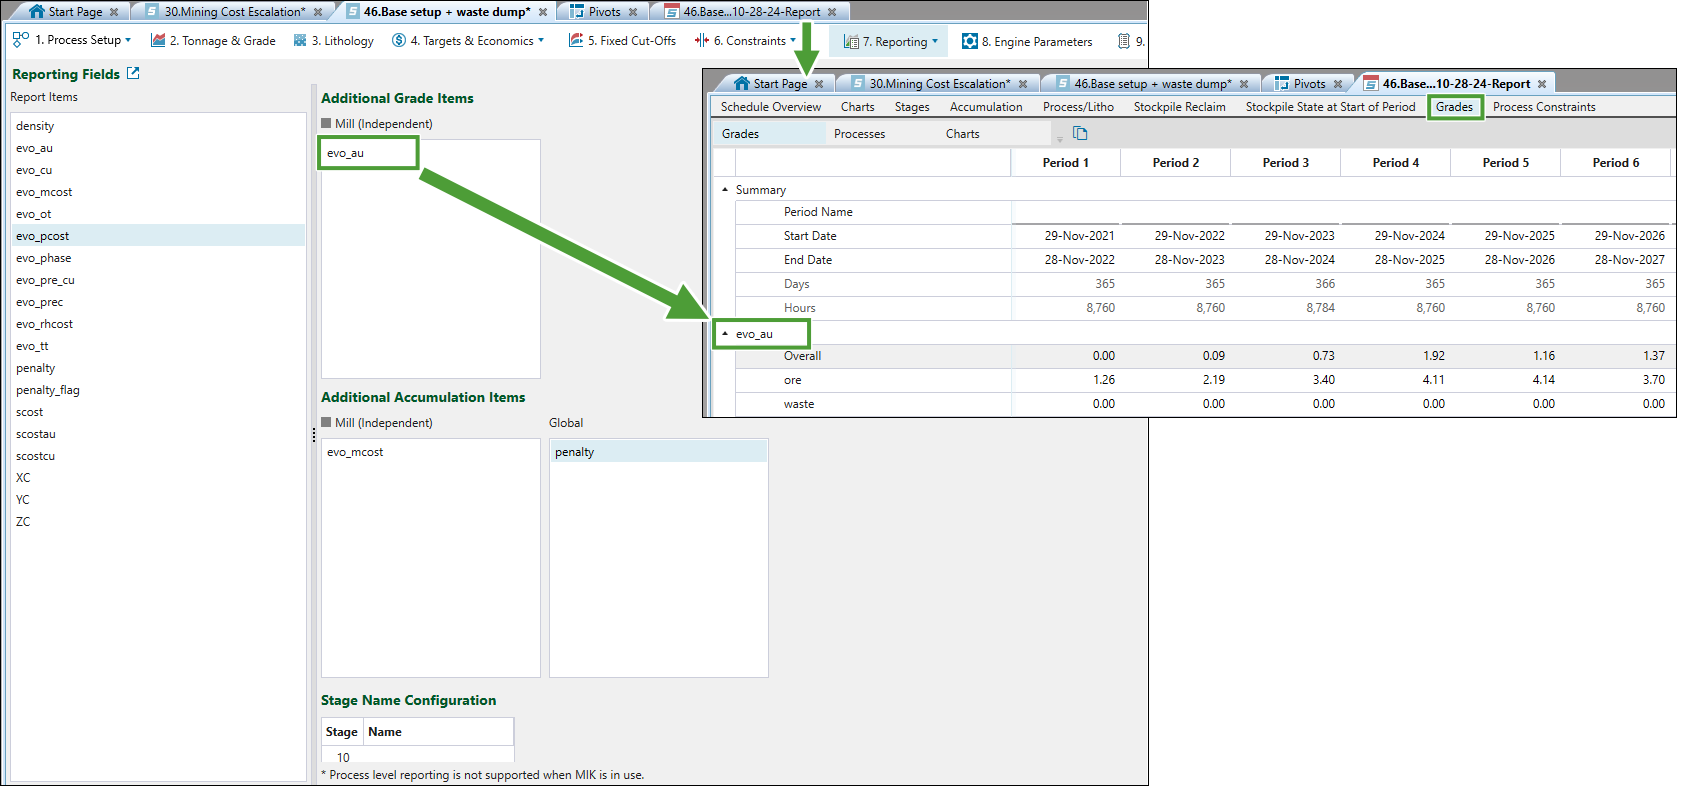Open the Process Constraints report tab
The image size is (1683, 786).
[1544, 107]
